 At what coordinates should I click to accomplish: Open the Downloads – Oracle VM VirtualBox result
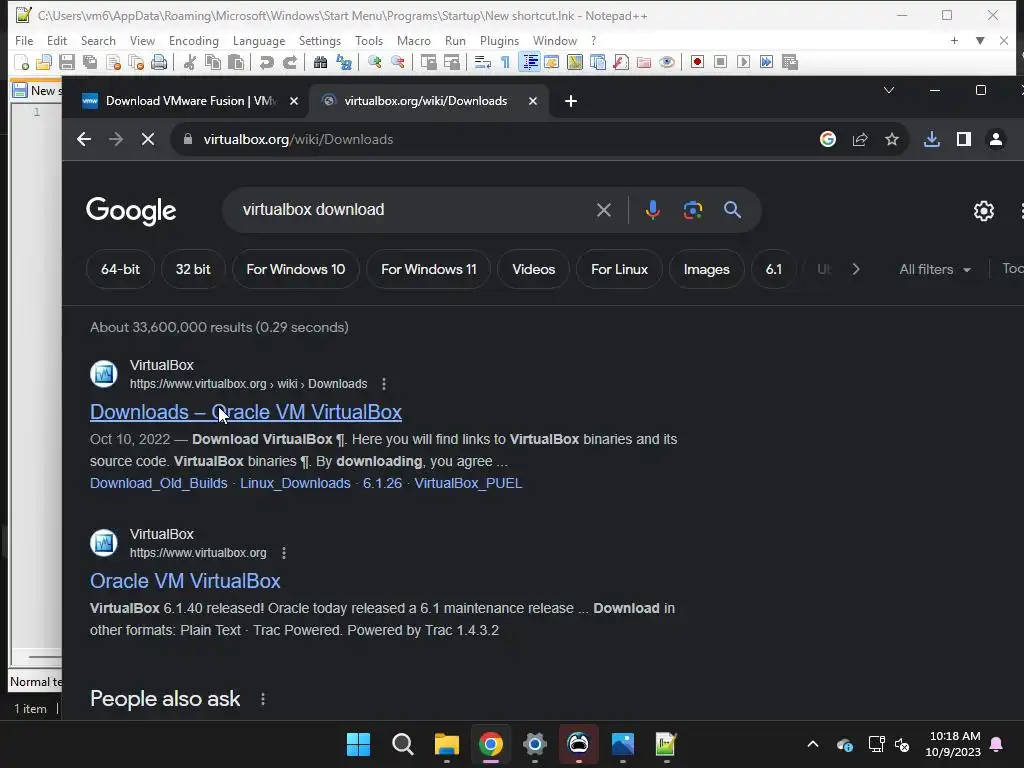(246, 412)
